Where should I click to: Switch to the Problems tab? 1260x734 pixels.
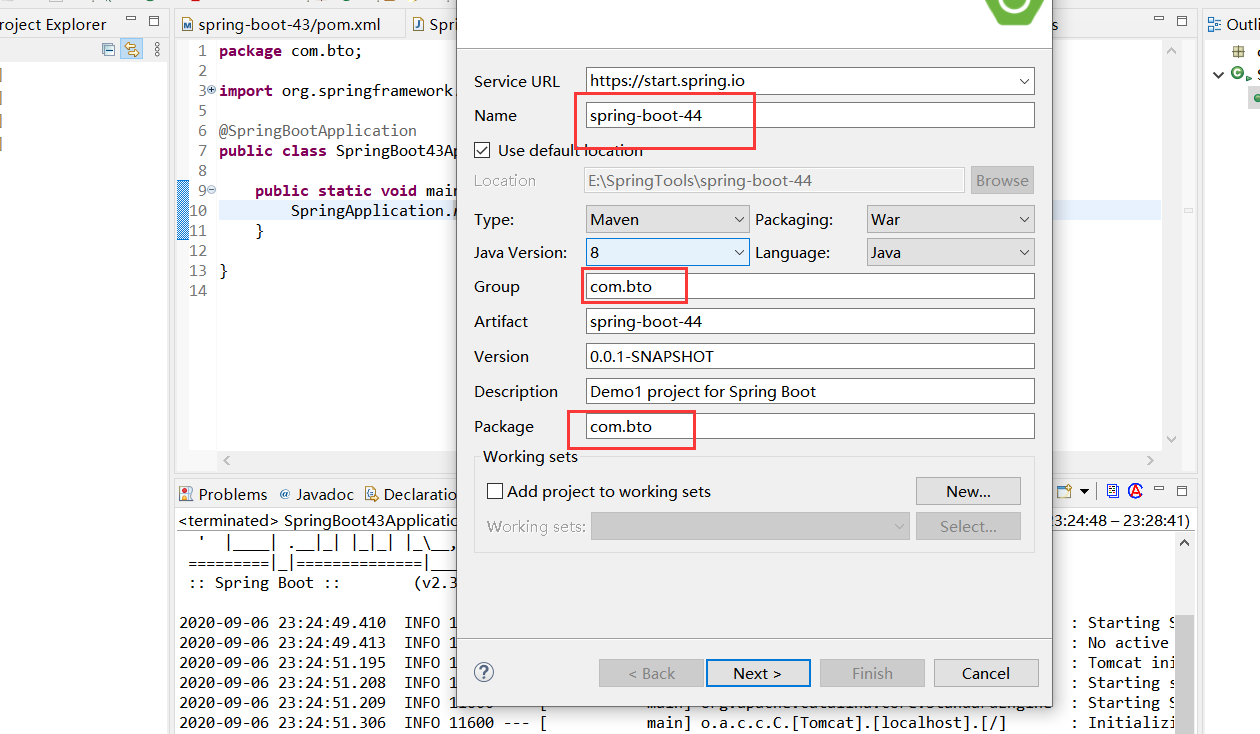coord(224,494)
